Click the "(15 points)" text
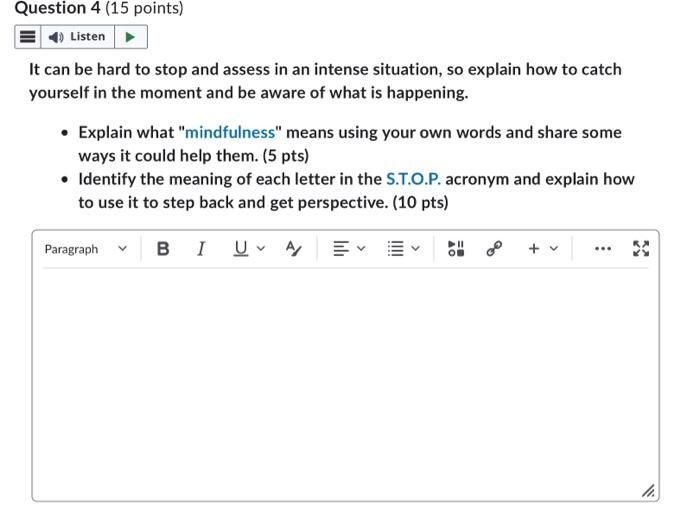 144,8
